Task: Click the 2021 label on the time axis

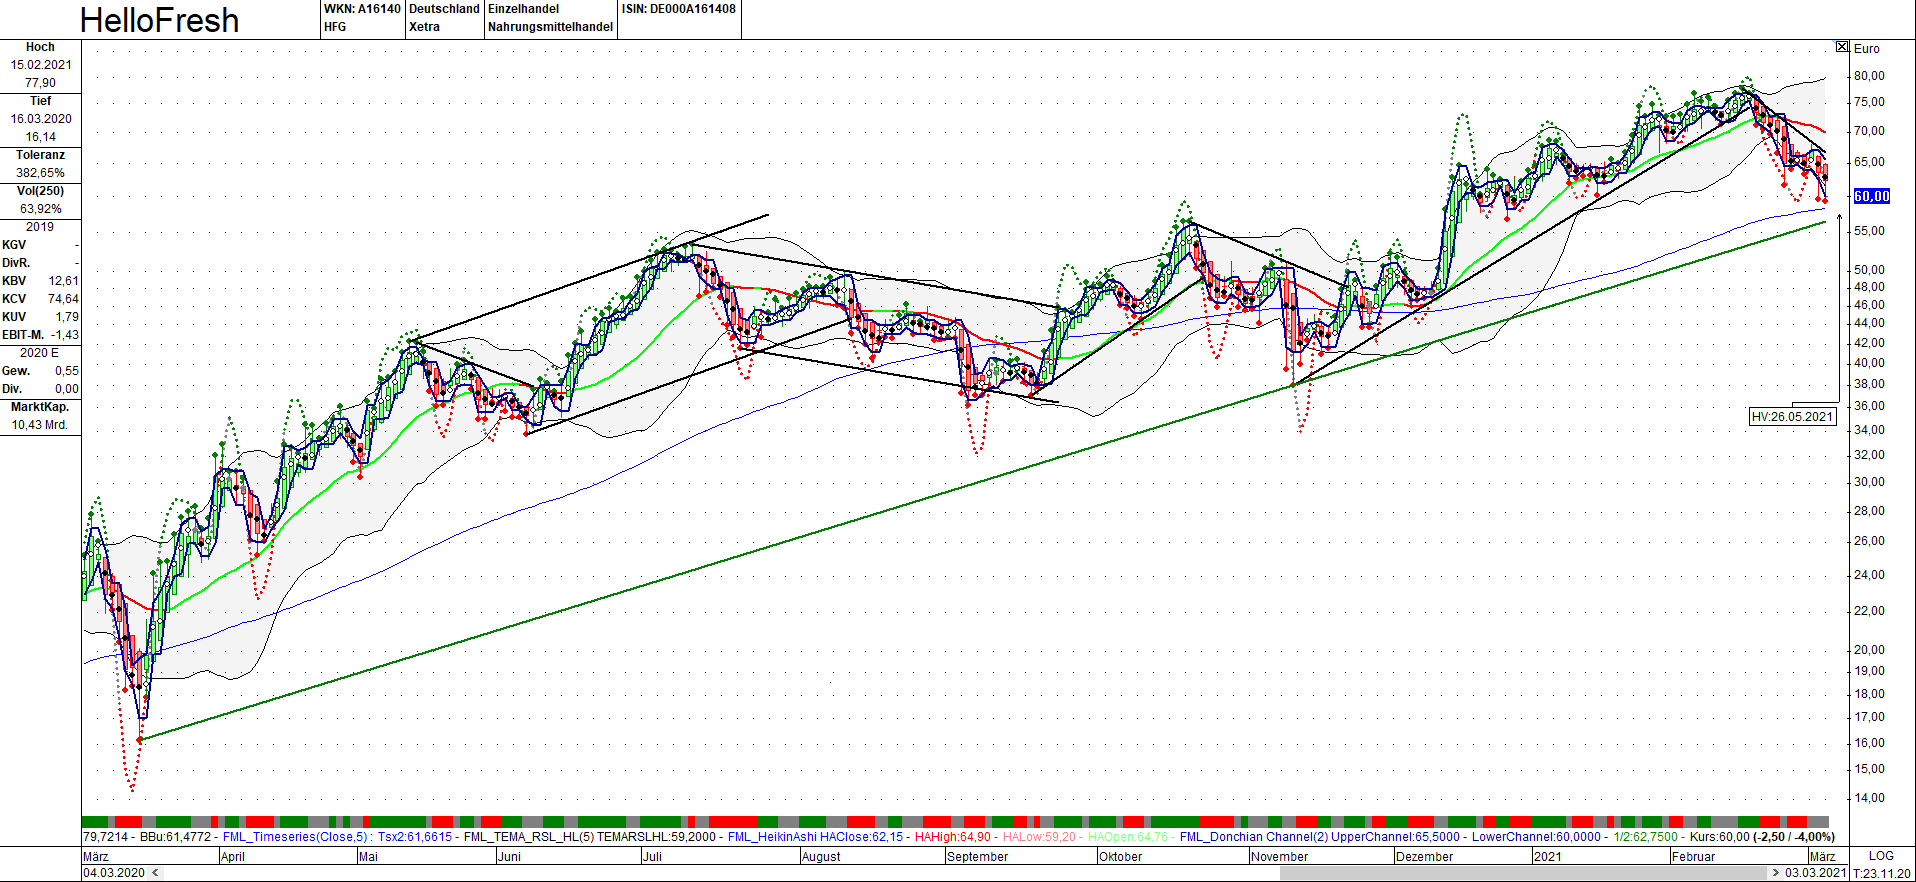Action: (1547, 856)
